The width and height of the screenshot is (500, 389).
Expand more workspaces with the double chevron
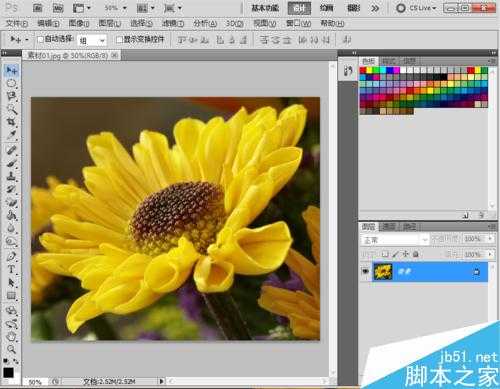pyautogui.click(x=375, y=8)
